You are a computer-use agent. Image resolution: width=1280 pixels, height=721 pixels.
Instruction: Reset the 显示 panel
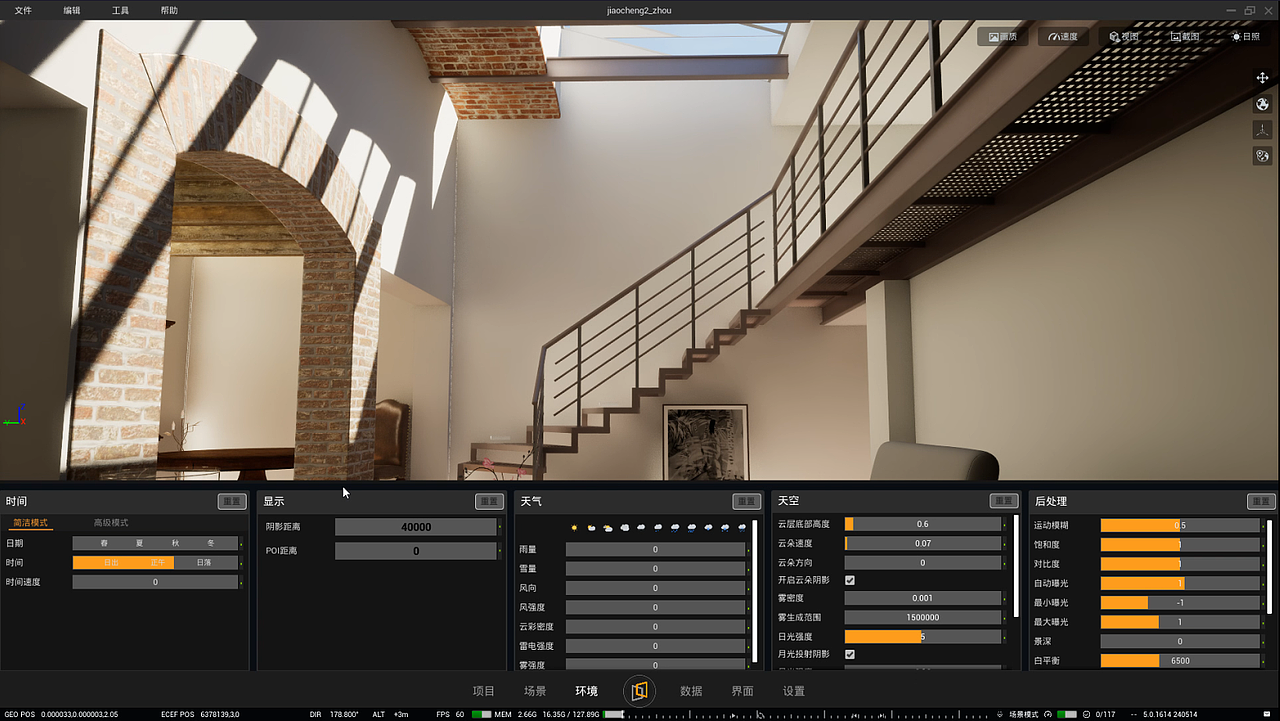point(489,501)
